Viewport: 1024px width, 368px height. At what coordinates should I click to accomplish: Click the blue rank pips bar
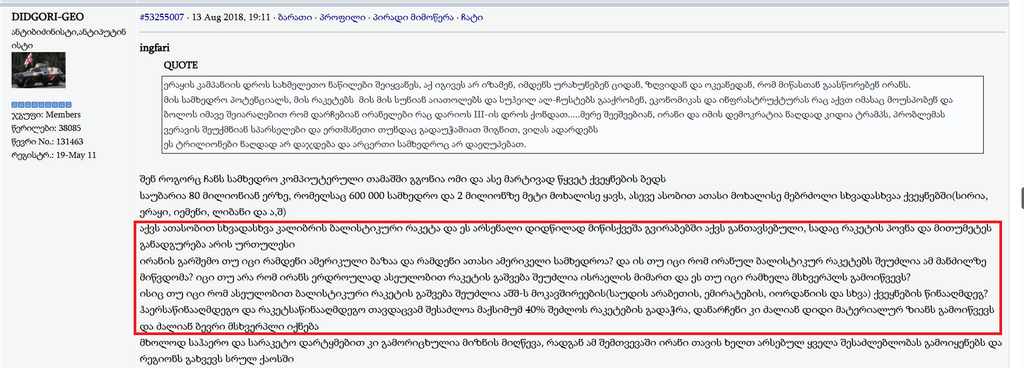pos(42,105)
